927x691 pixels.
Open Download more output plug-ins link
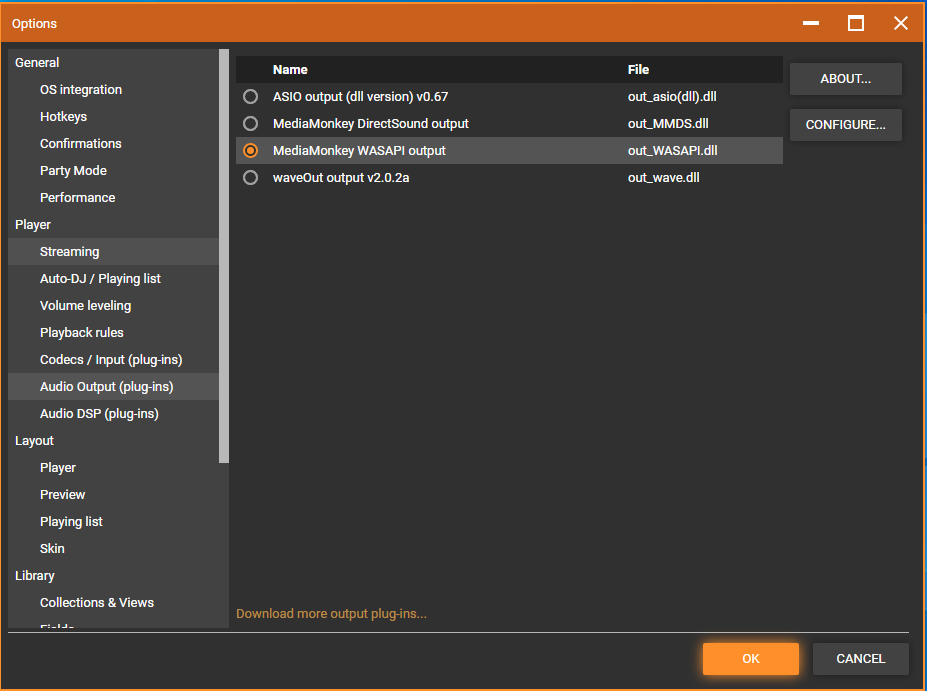point(331,614)
